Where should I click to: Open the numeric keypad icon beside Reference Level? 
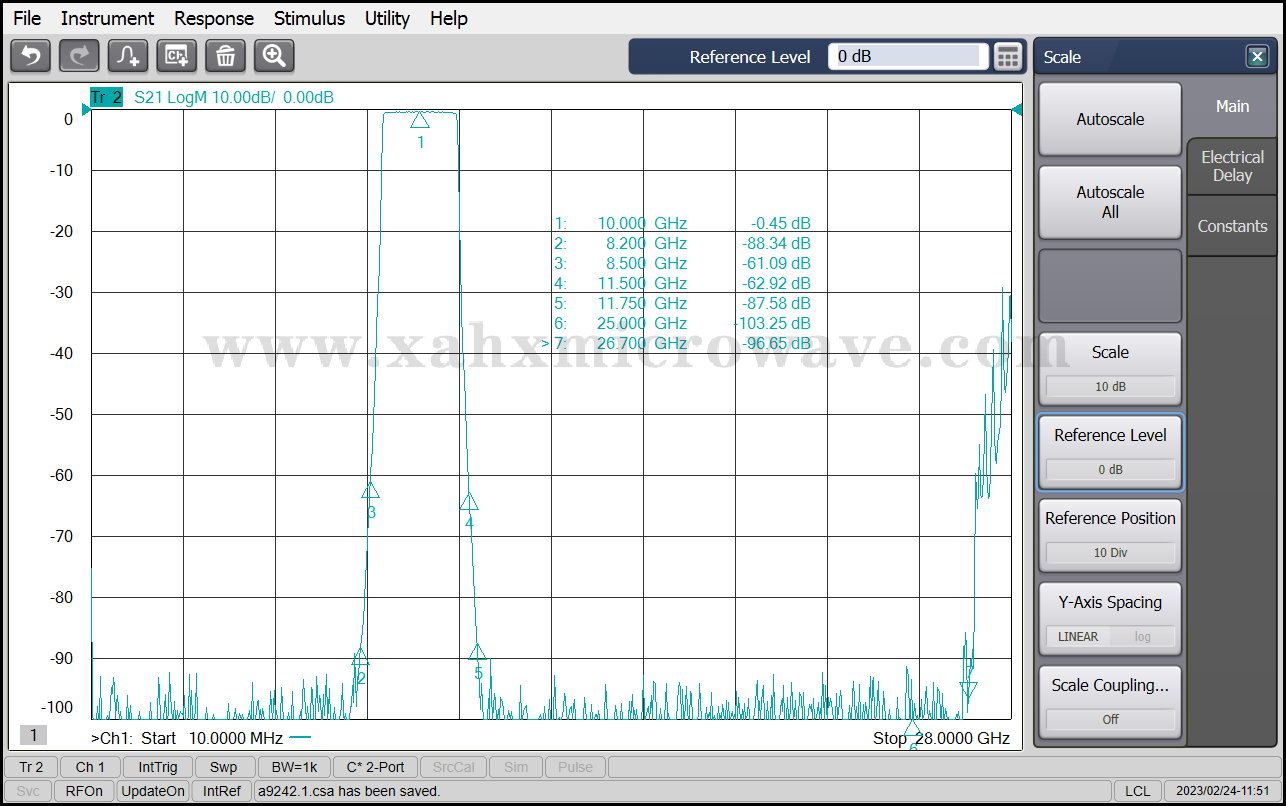(1008, 57)
